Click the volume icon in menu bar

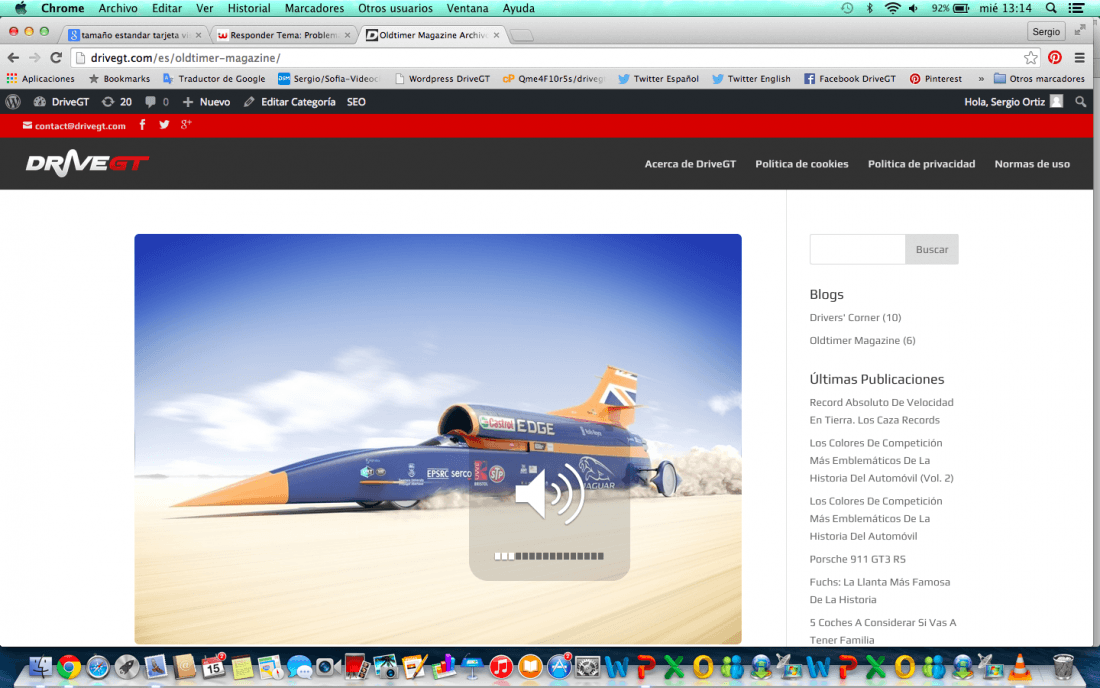[x=913, y=8]
